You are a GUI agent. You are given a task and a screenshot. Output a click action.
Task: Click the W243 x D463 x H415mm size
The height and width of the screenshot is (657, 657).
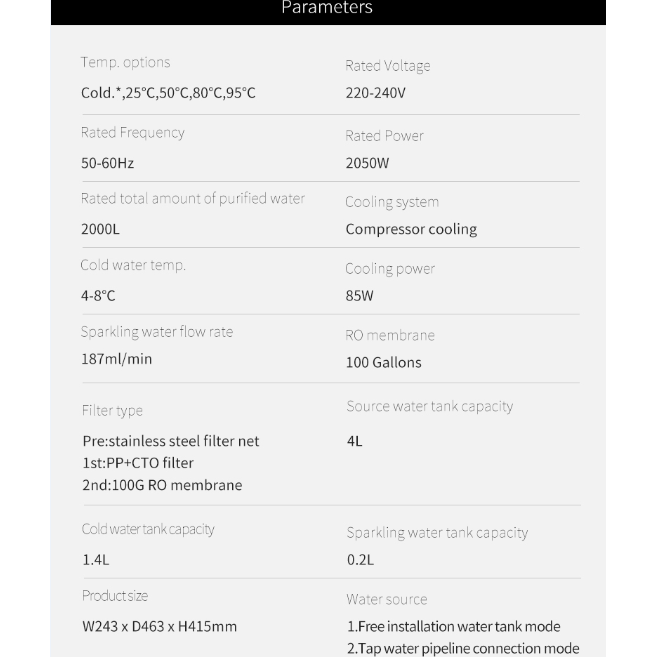[159, 626]
